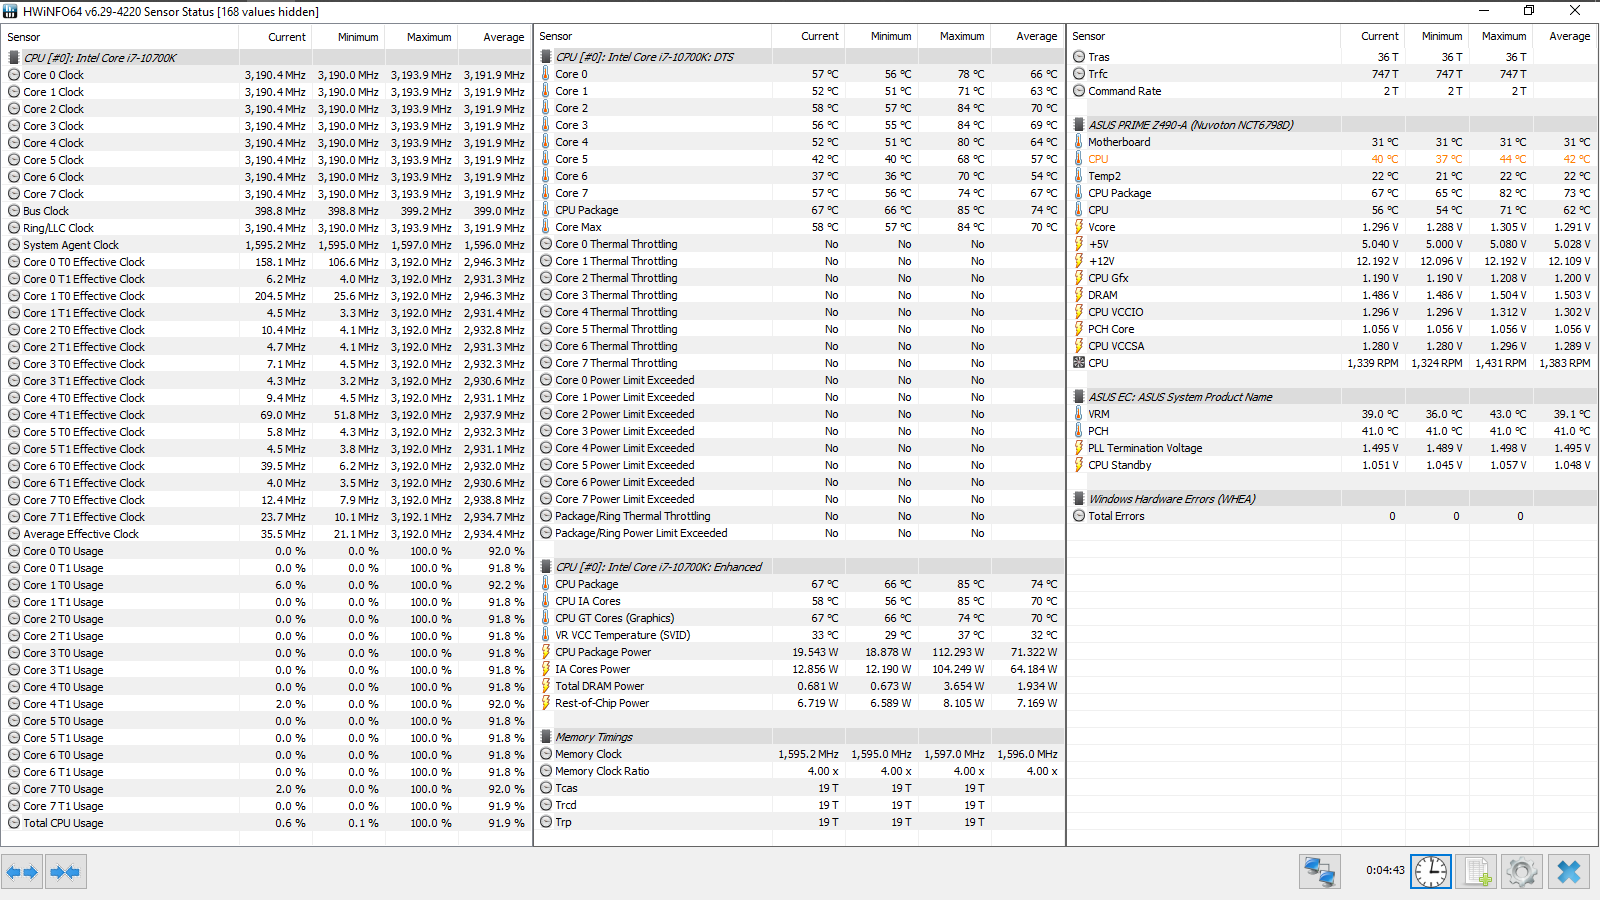Select the System Agent Clock row
The height and width of the screenshot is (900, 1600).
click(266, 245)
